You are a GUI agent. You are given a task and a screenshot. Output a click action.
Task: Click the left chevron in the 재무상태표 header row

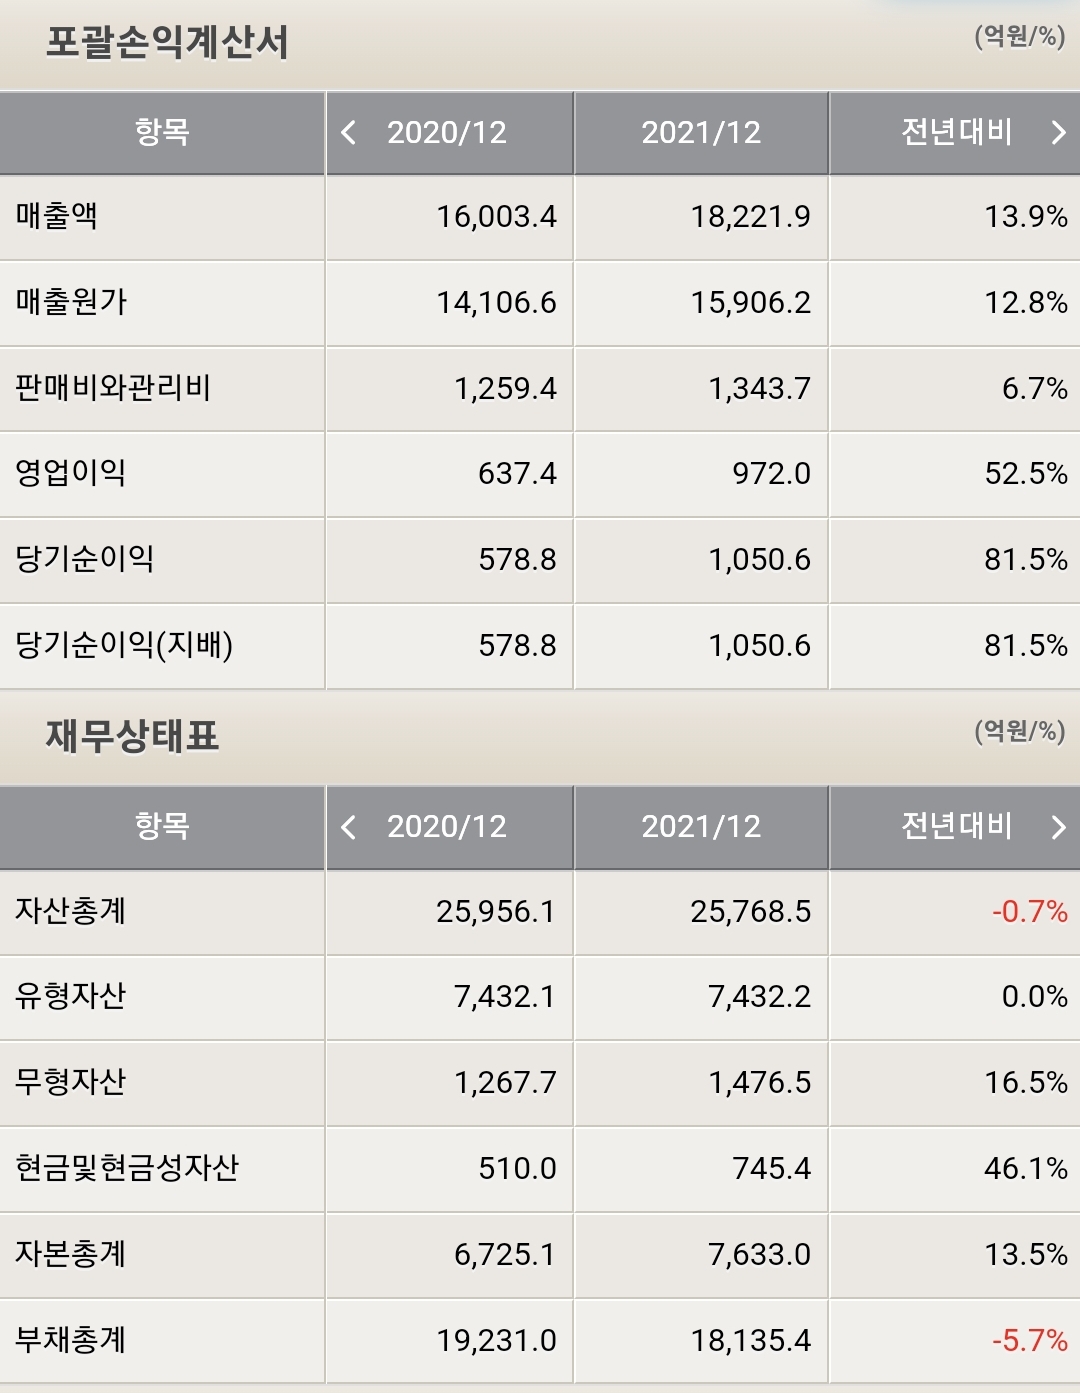pyautogui.click(x=349, y=827)
